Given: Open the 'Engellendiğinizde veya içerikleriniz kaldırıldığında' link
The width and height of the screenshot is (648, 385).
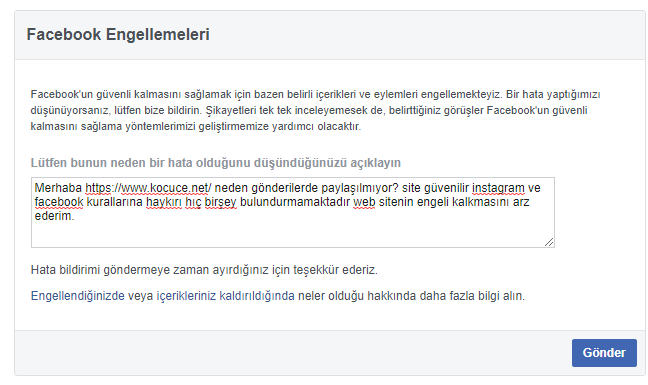Looking at the screenshot, I should [x=163, y=296].
